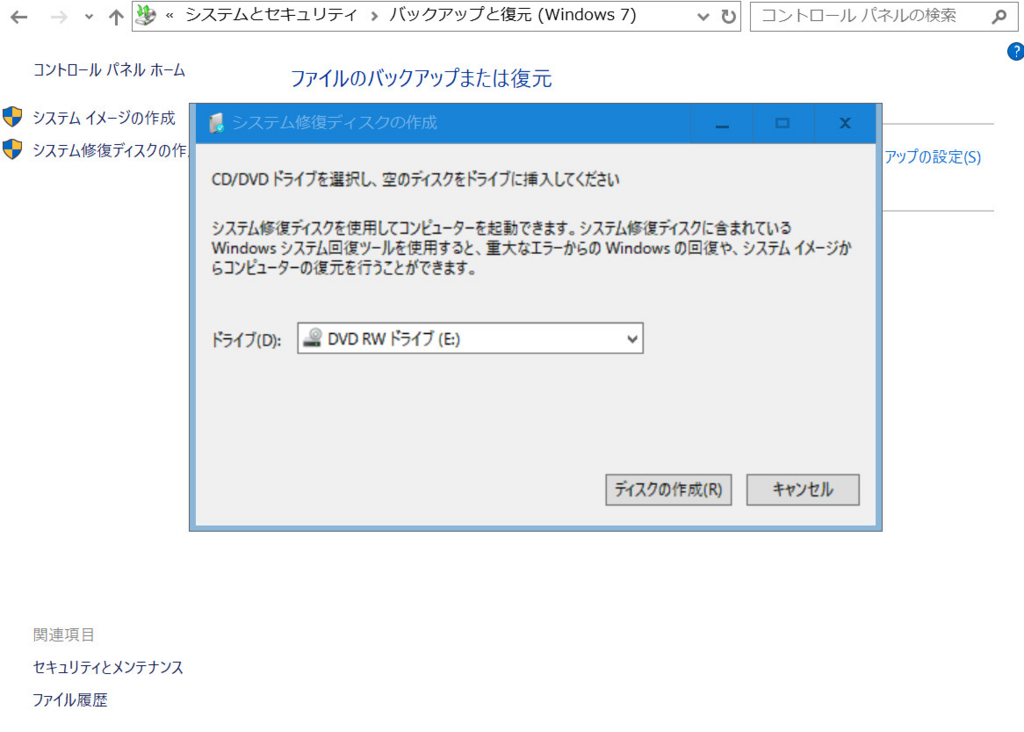Go up one level with up arrow
Image resolution: width=1024 pixels, height=732 pixels.
116,17
